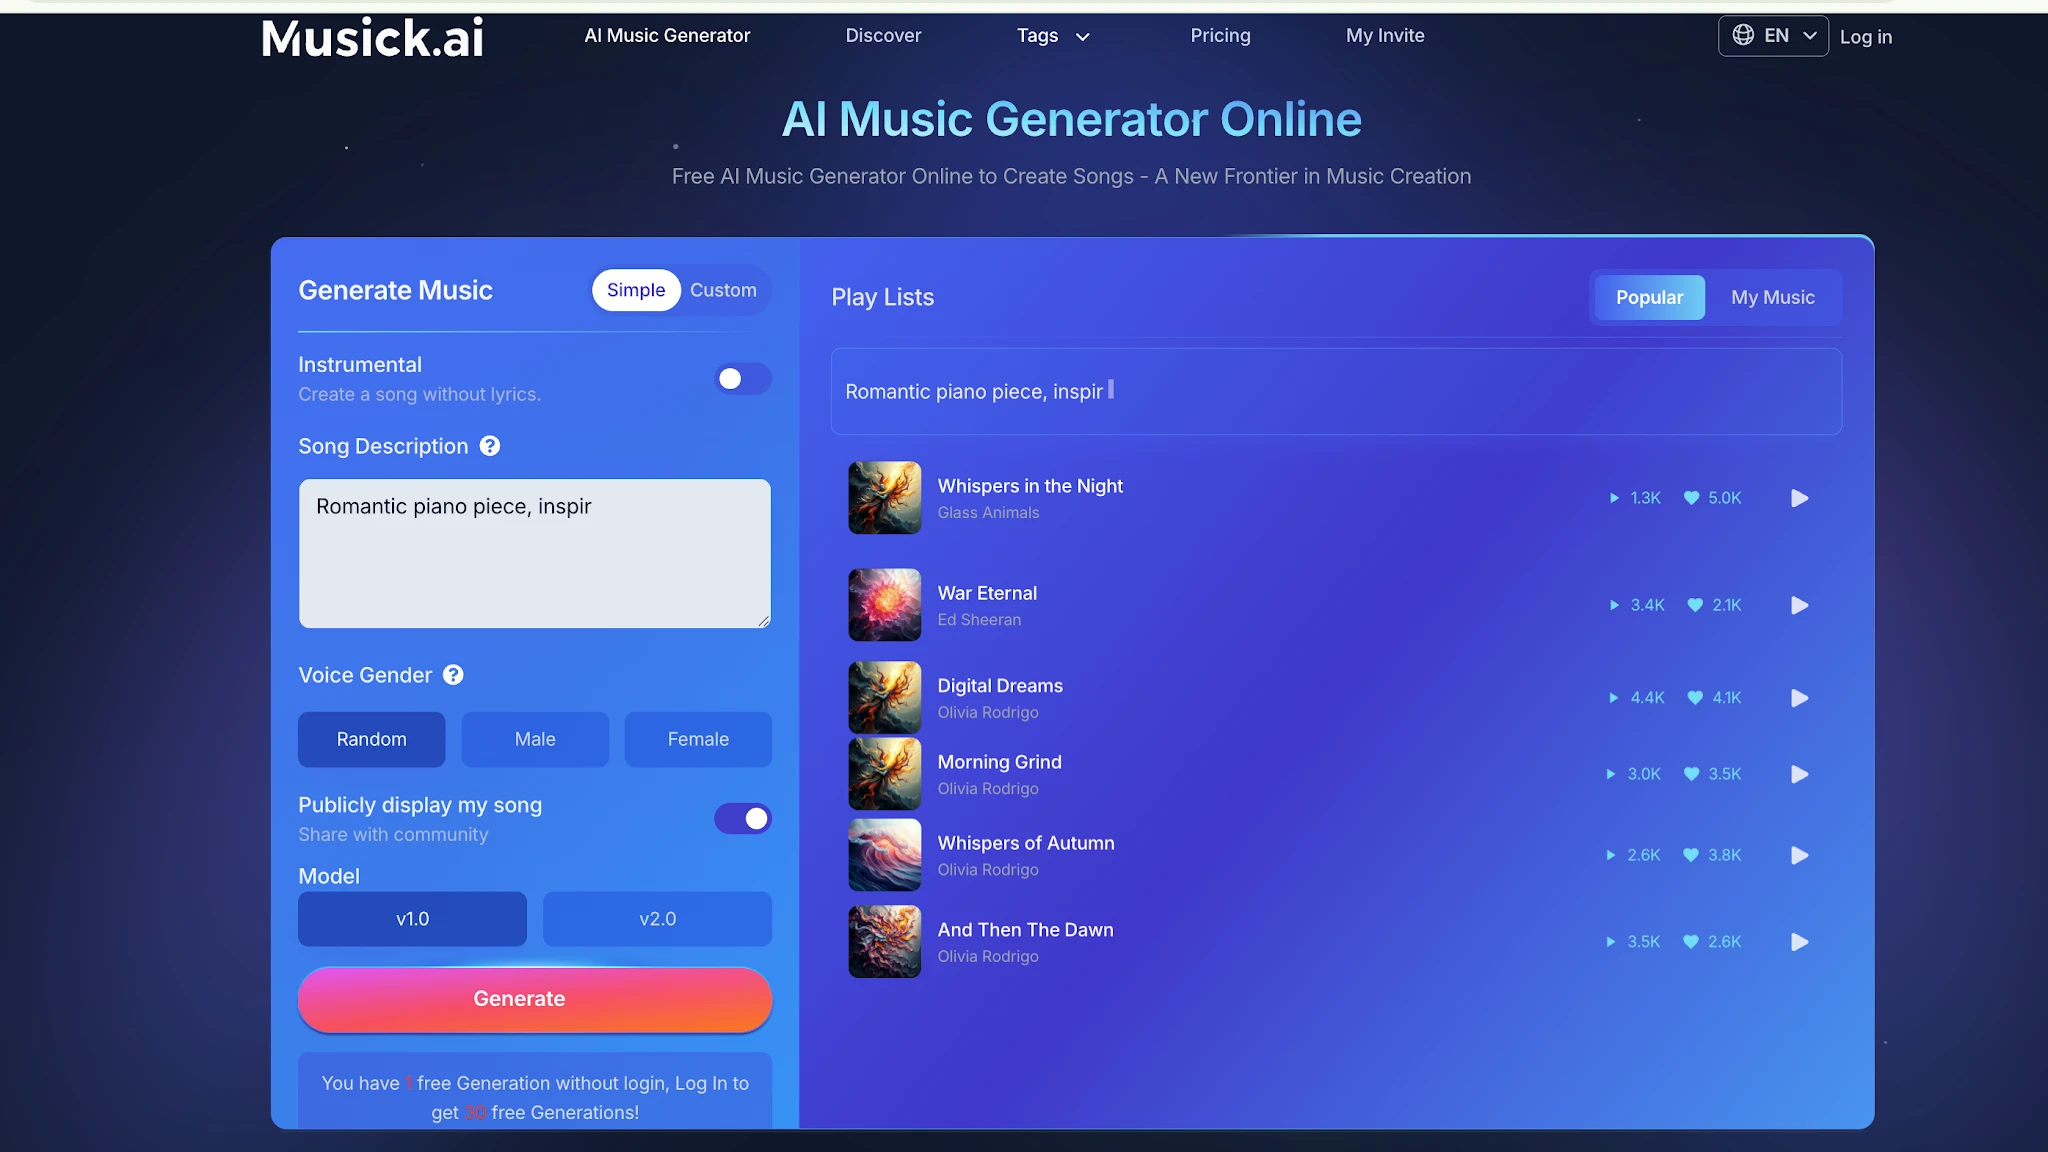Play Whispers of Autumn
The image size is (2048, 1152).
coord(1799,855)
